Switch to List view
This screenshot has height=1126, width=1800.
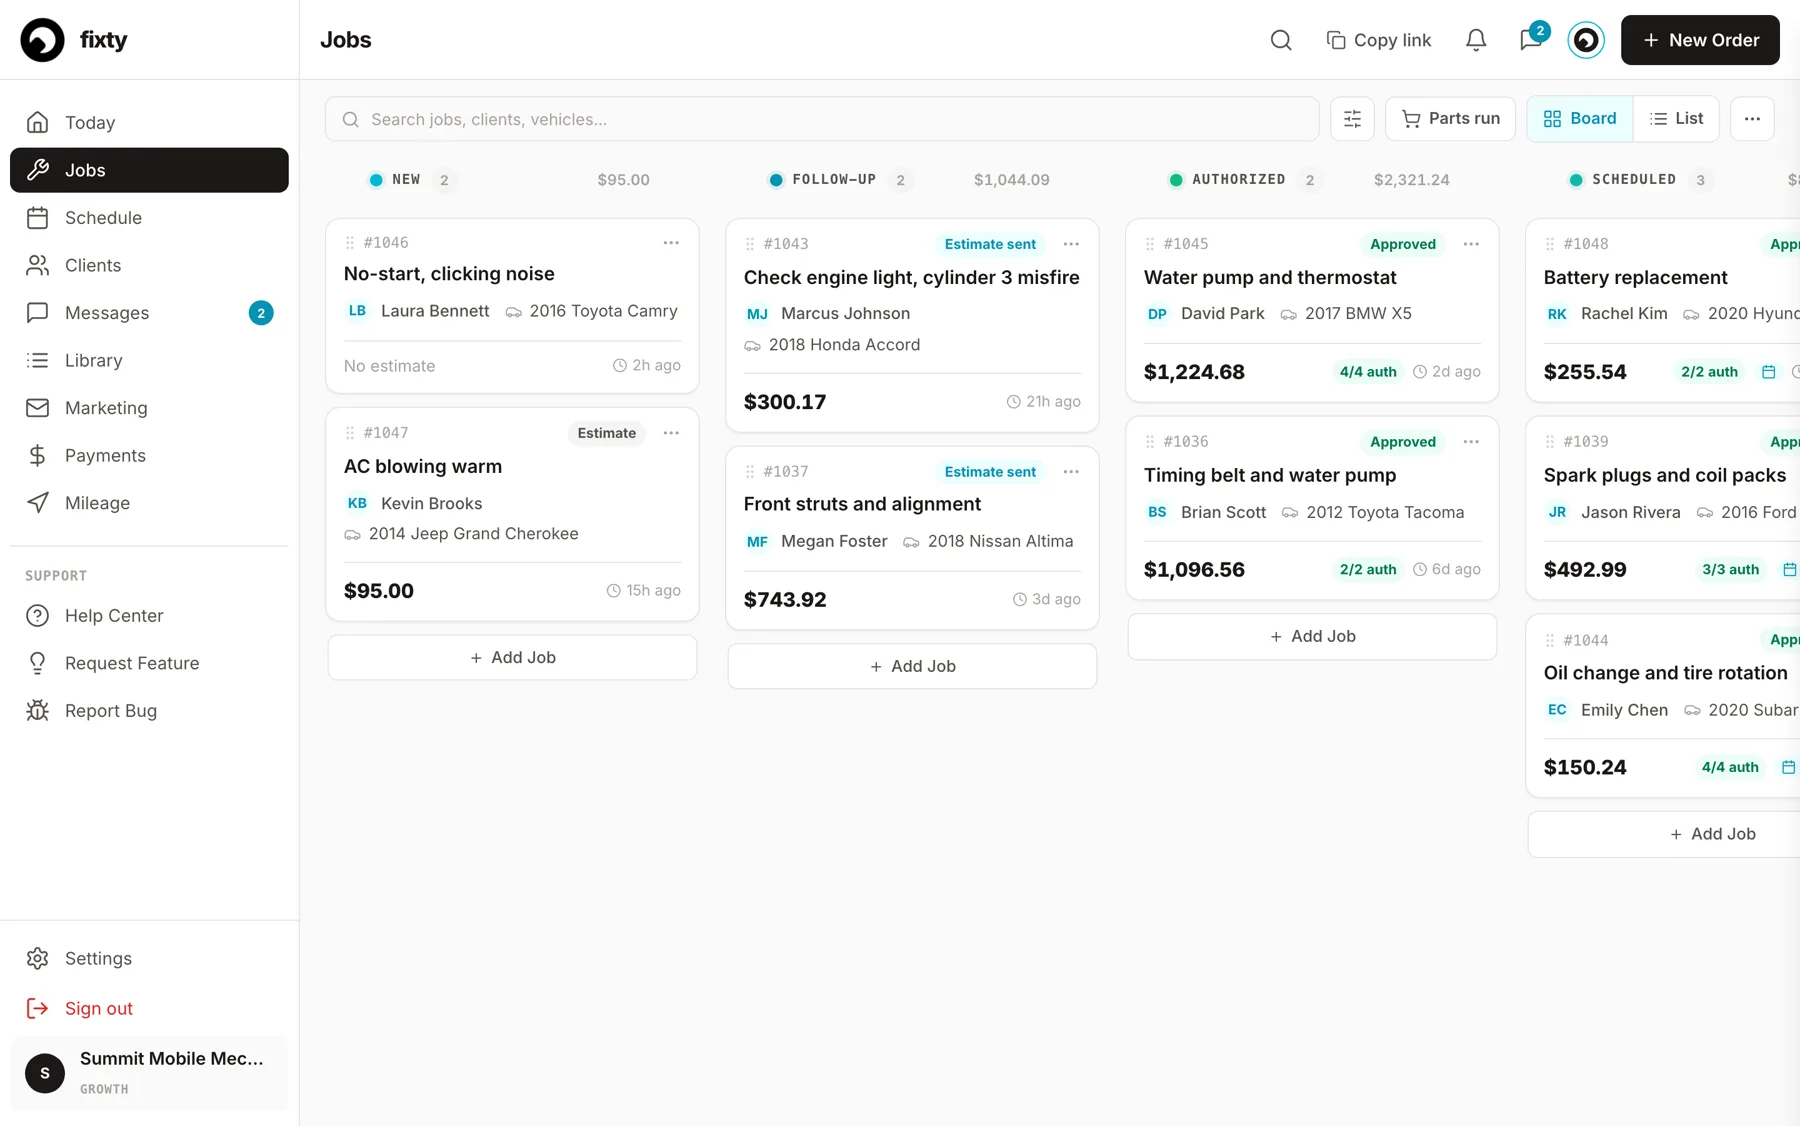click(1676, 119)
